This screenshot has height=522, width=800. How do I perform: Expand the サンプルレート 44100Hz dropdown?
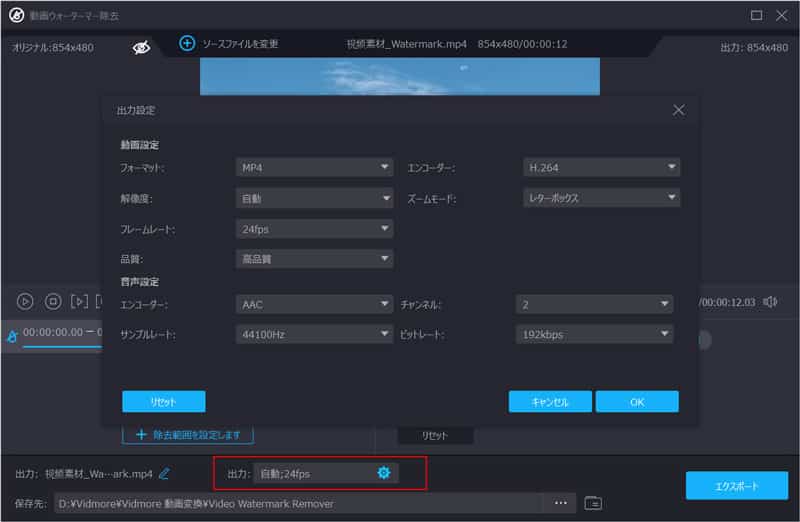coord(314,334)
